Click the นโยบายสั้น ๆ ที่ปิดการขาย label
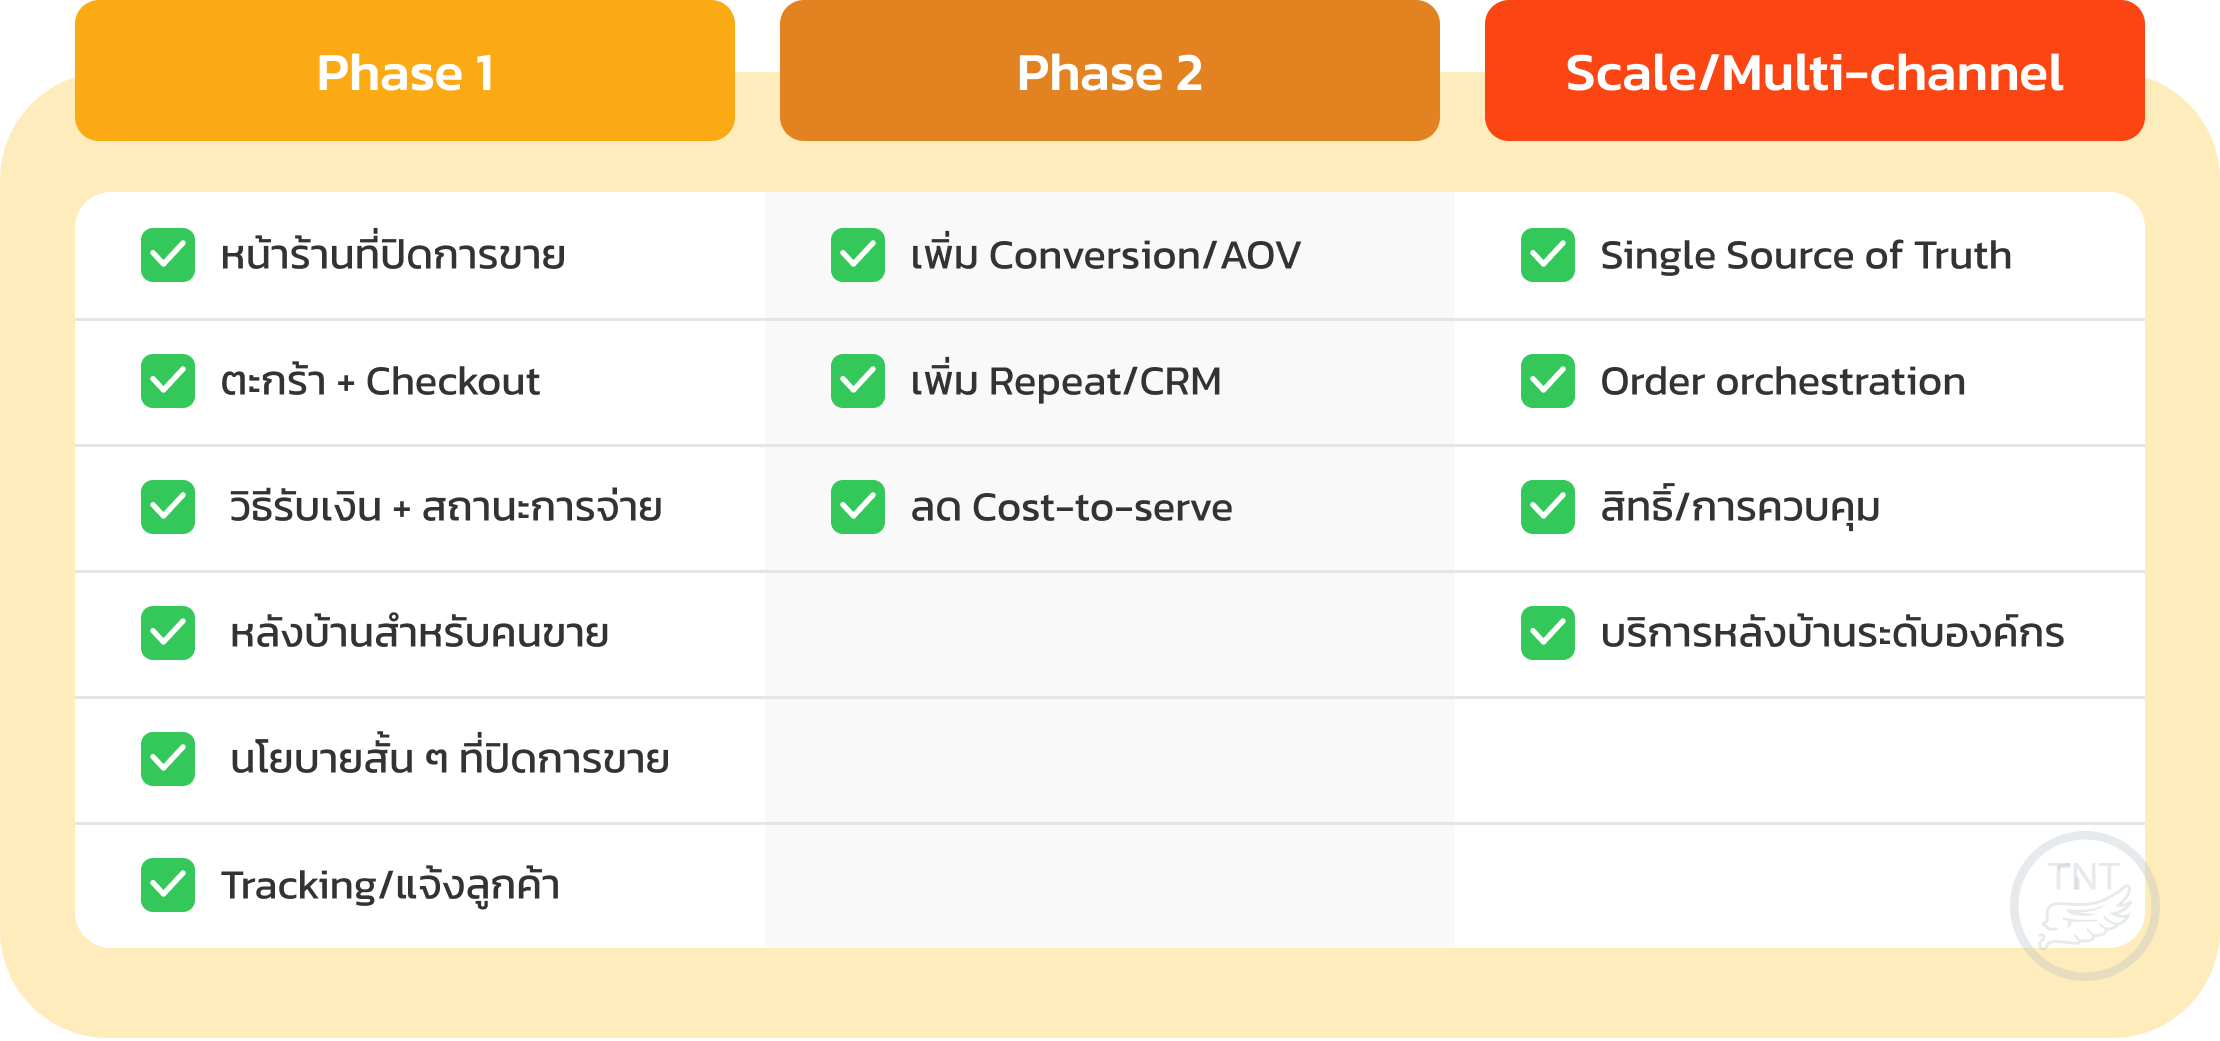 (449, 760)
